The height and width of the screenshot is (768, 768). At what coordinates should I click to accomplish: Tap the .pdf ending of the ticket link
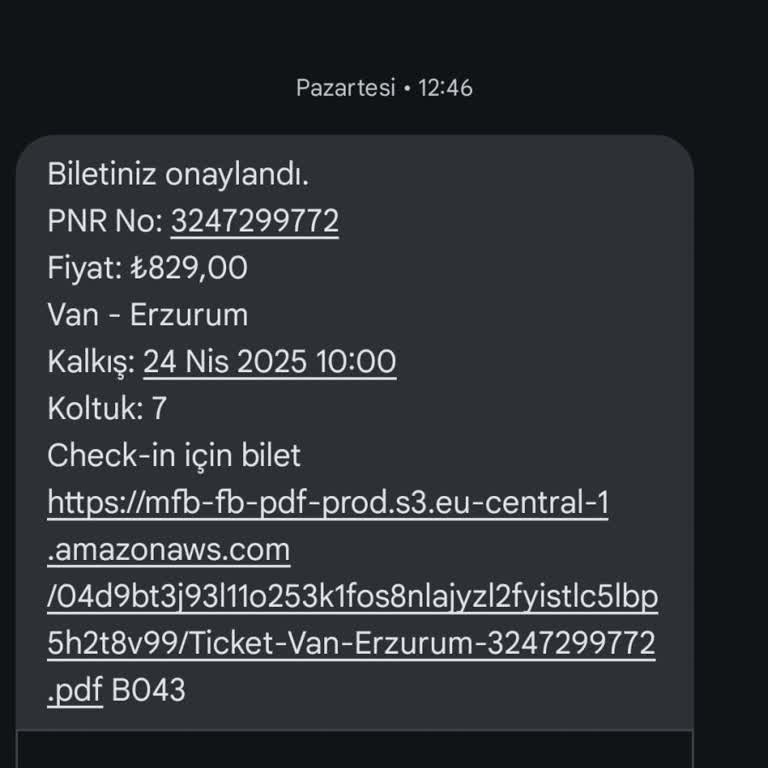(75, 691)
